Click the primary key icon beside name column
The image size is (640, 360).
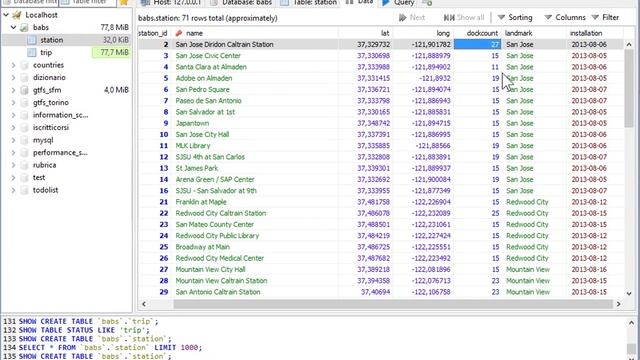(x=179, y=33)
